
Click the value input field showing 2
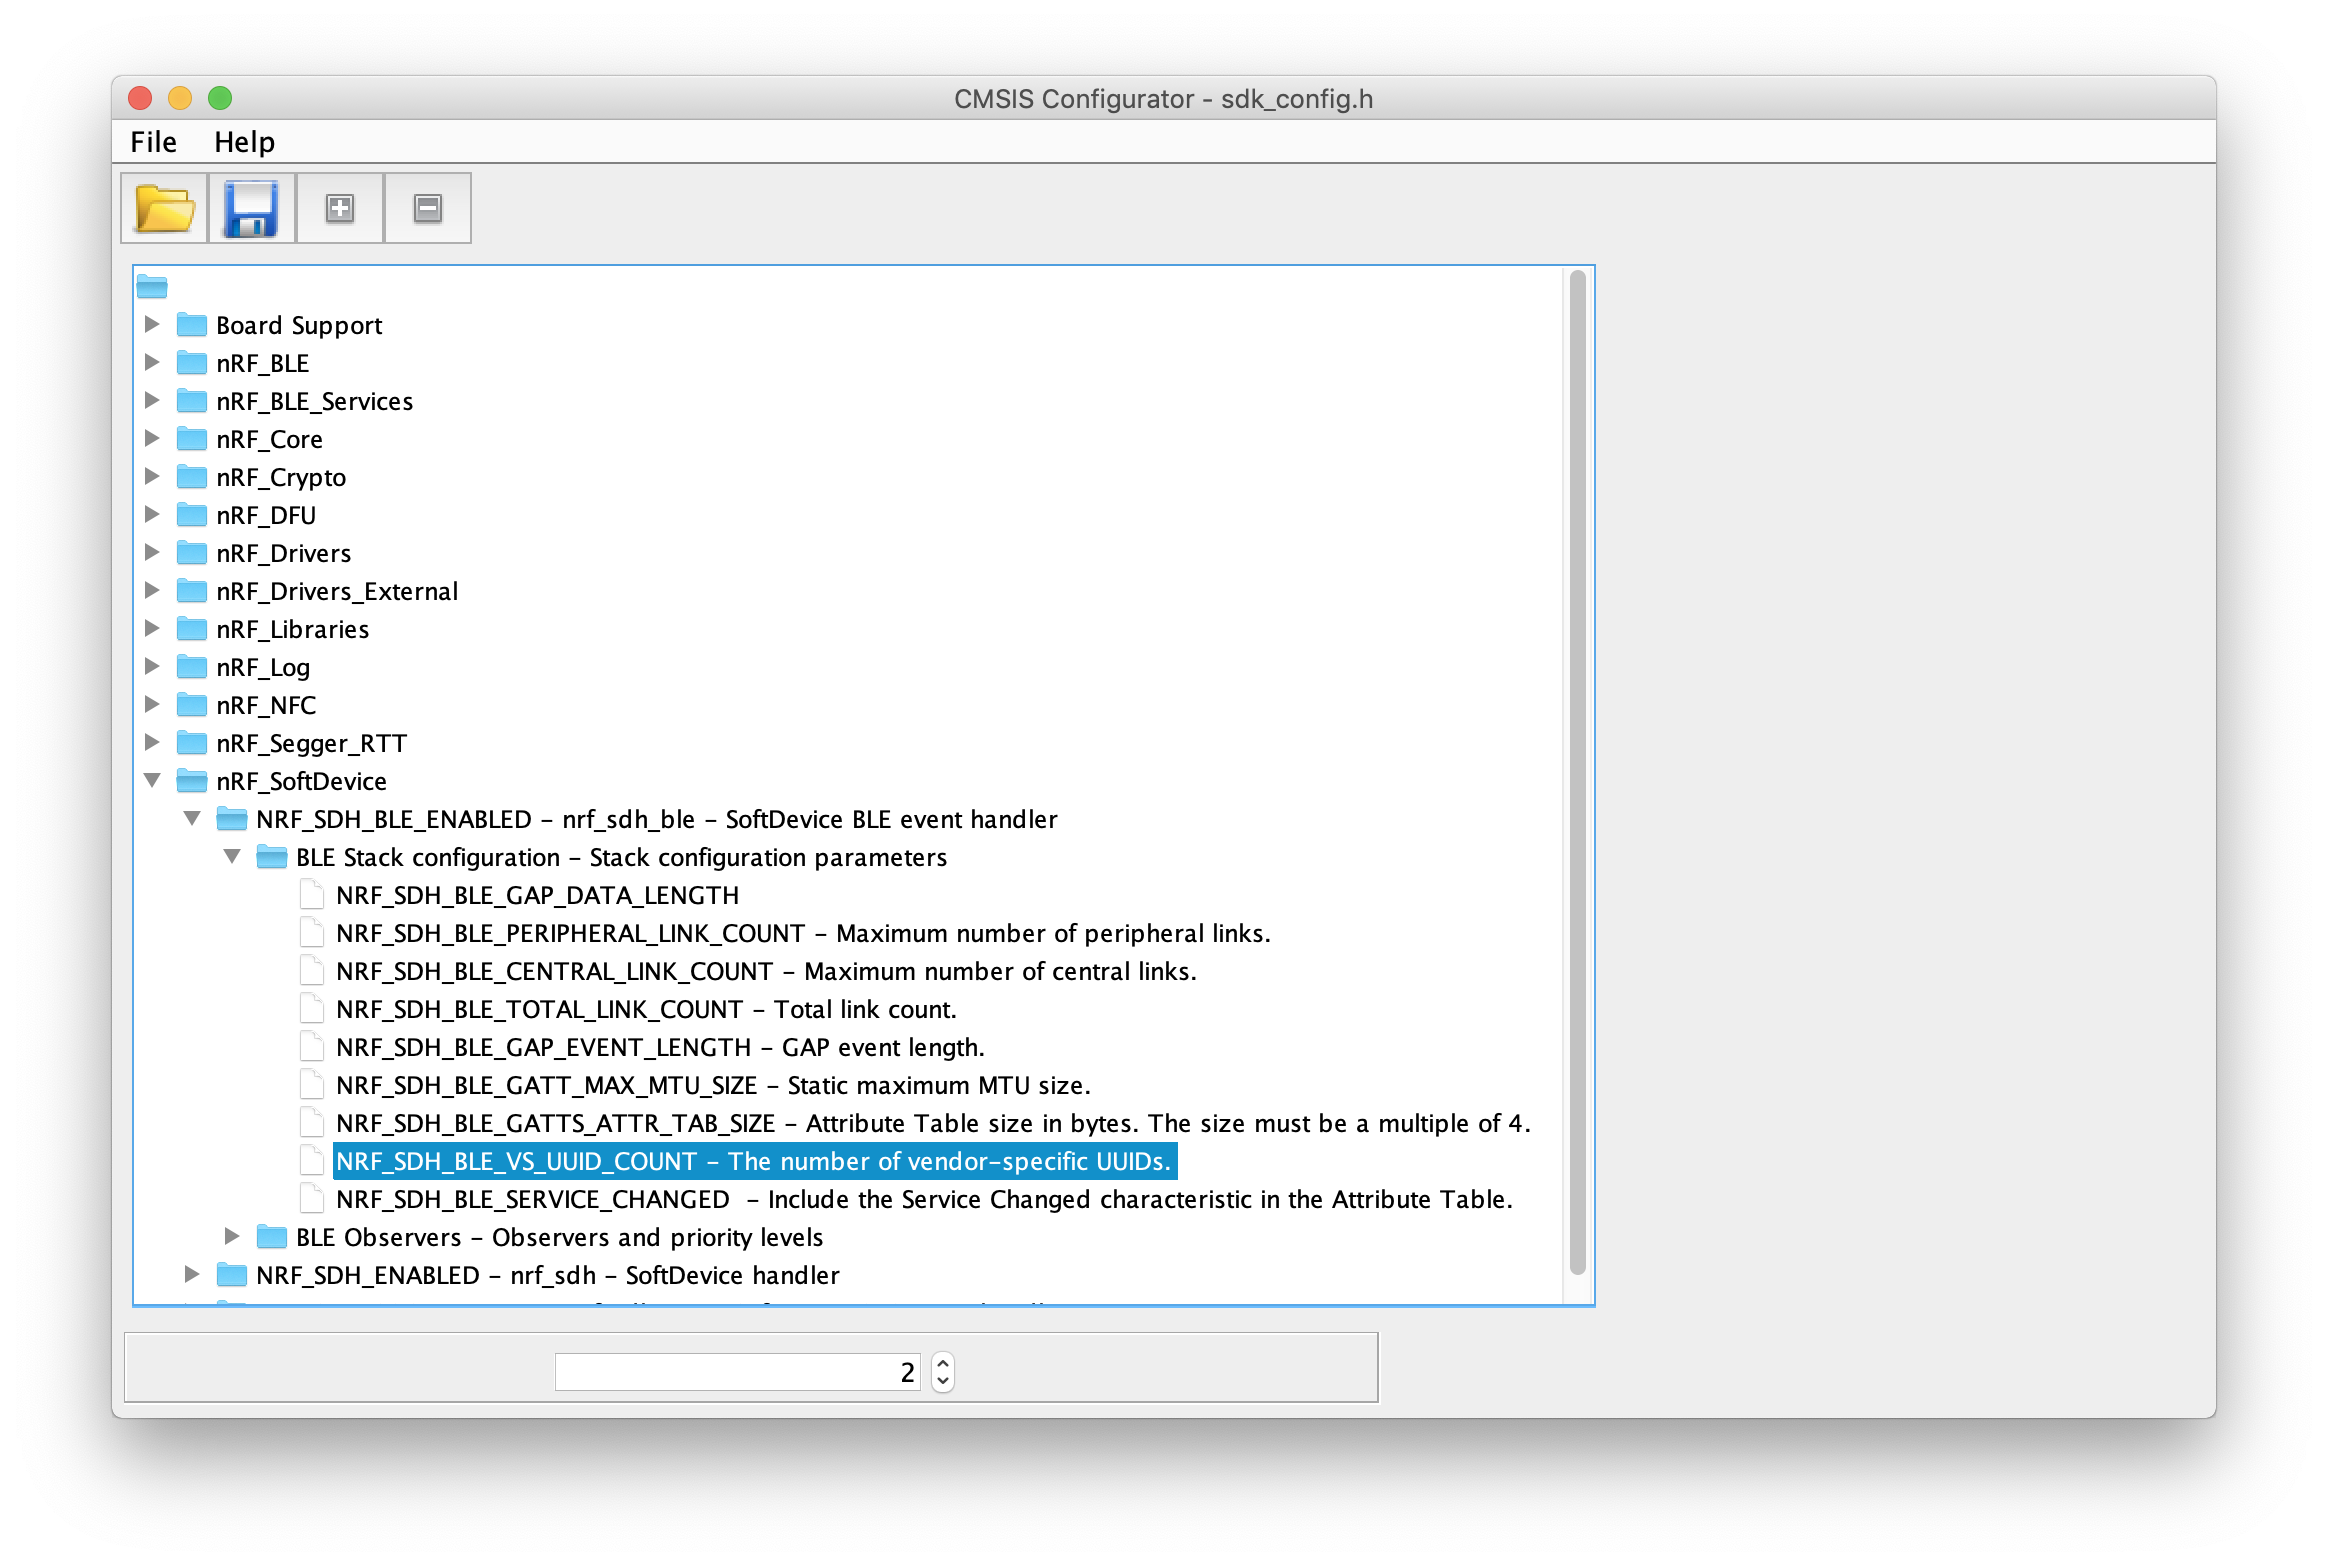point(737,1371)
